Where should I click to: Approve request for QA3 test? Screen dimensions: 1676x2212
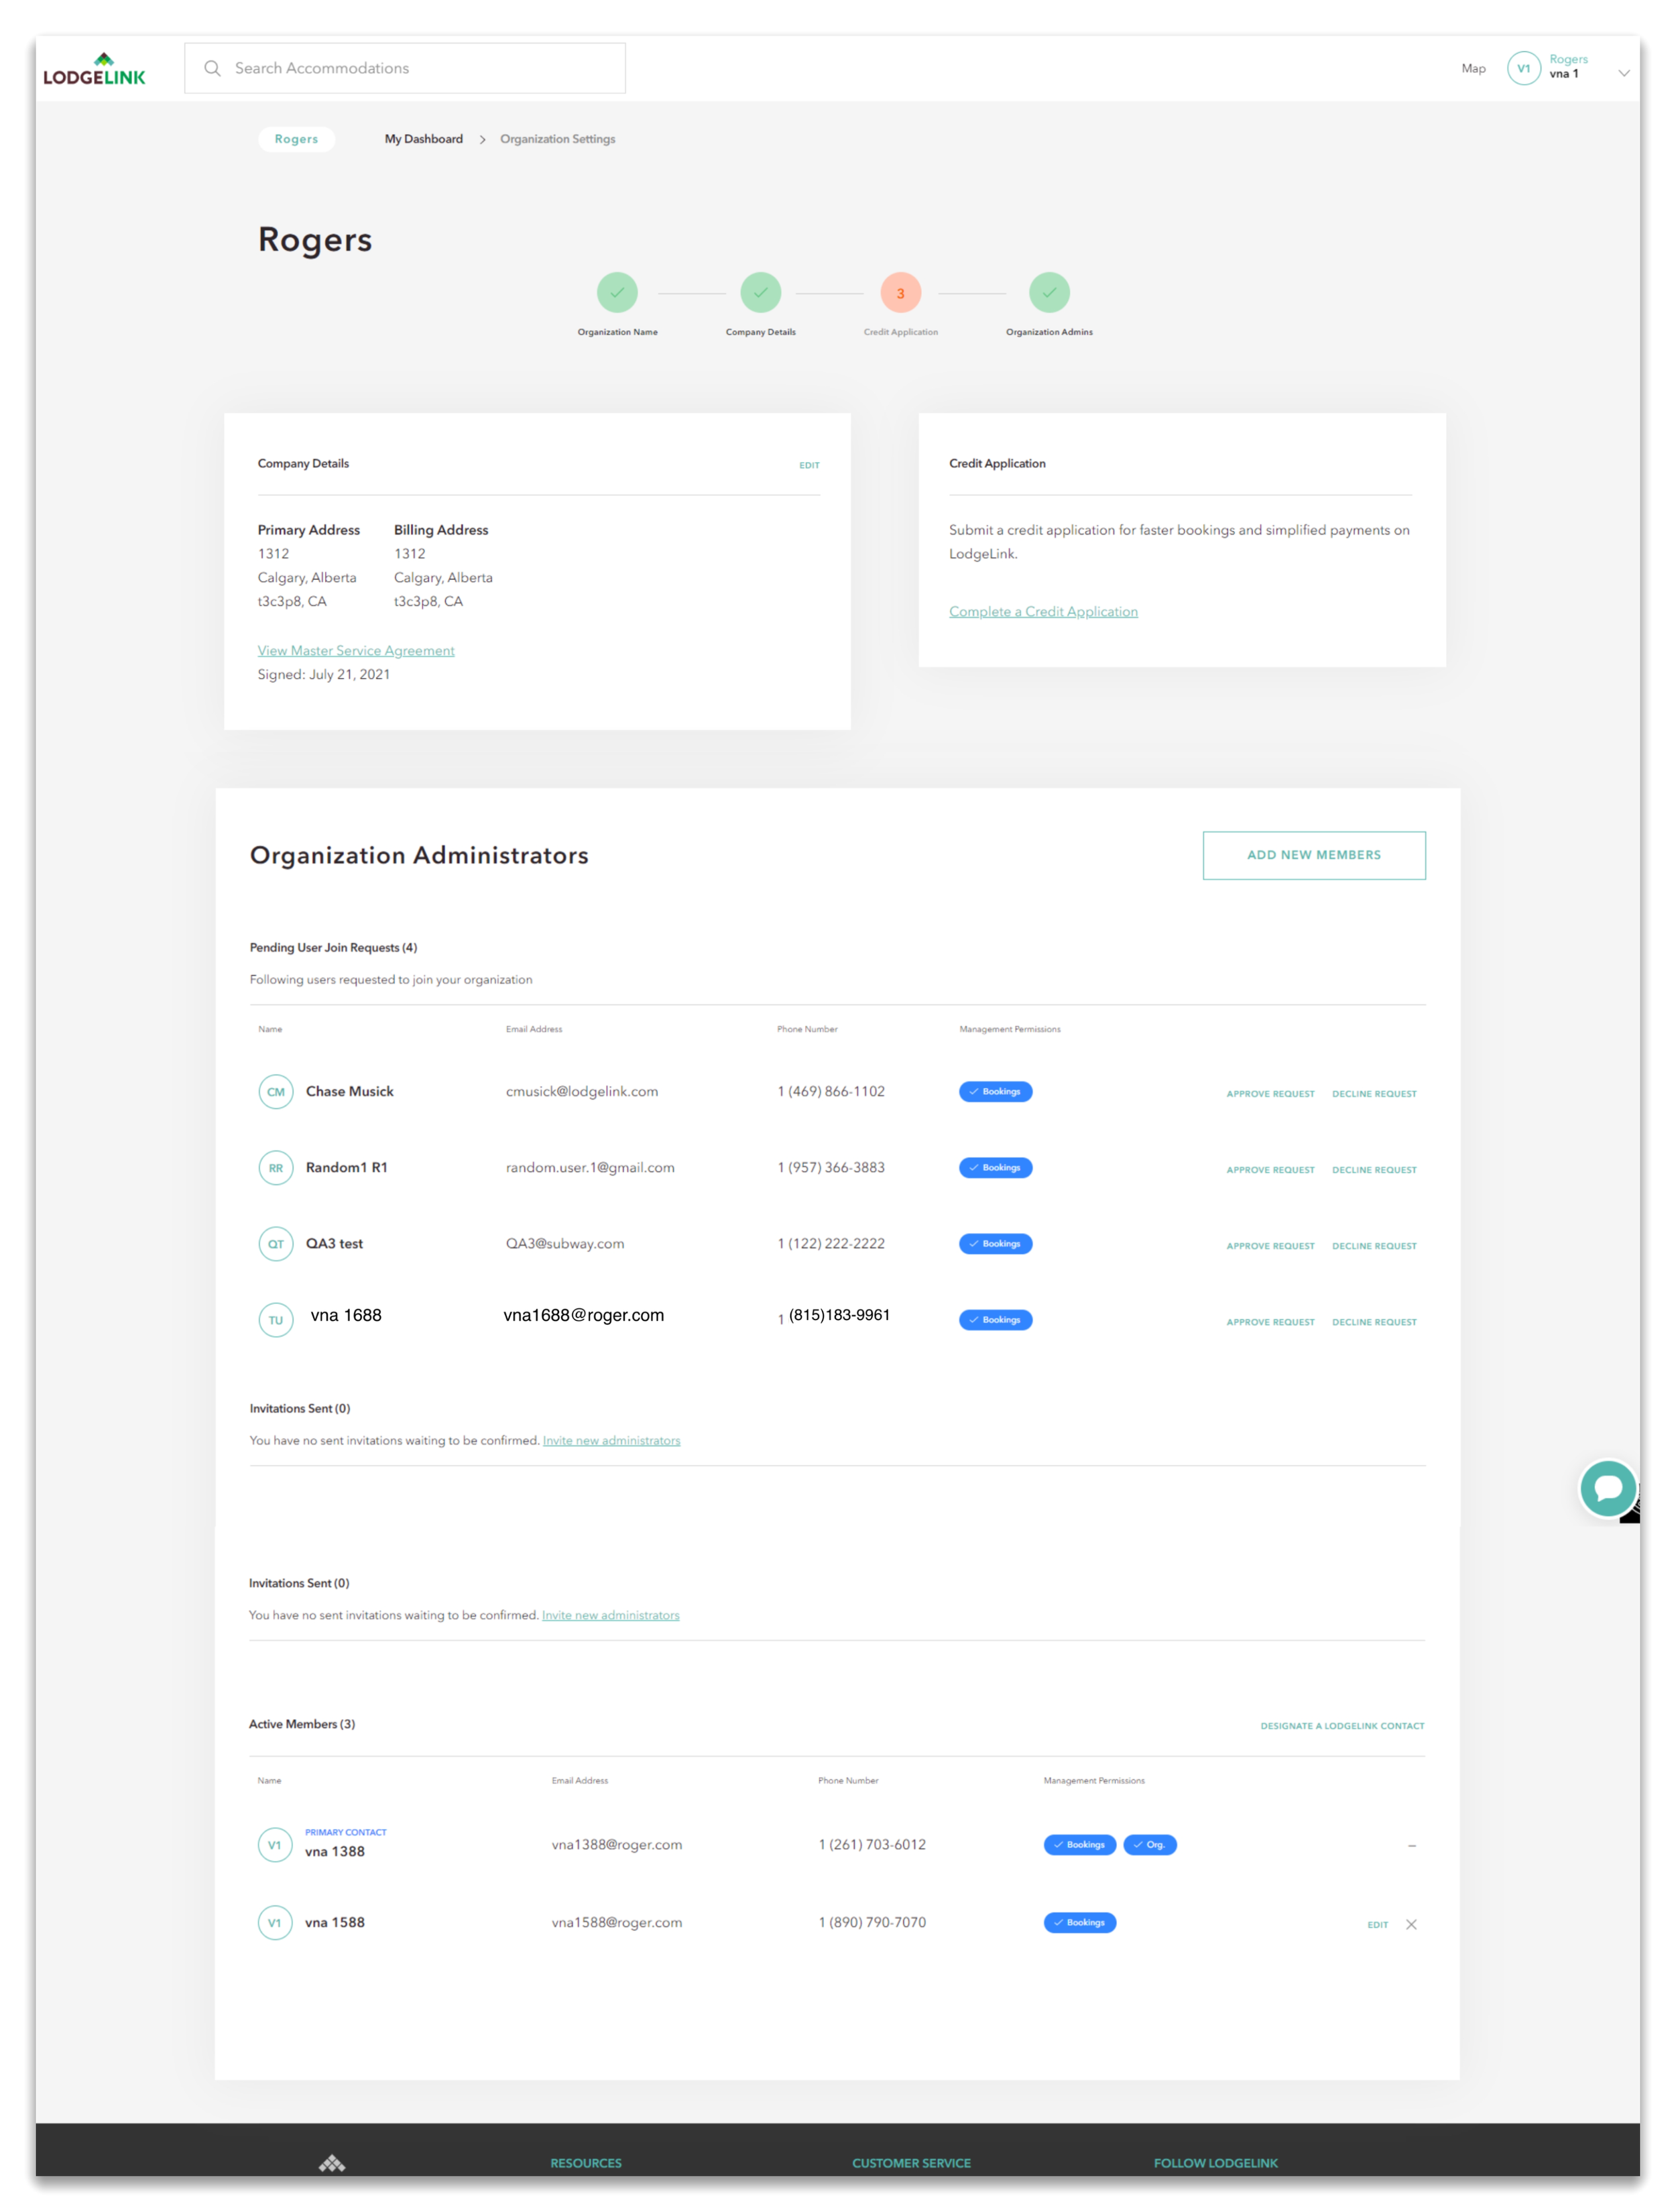tap(1270, 1246)
